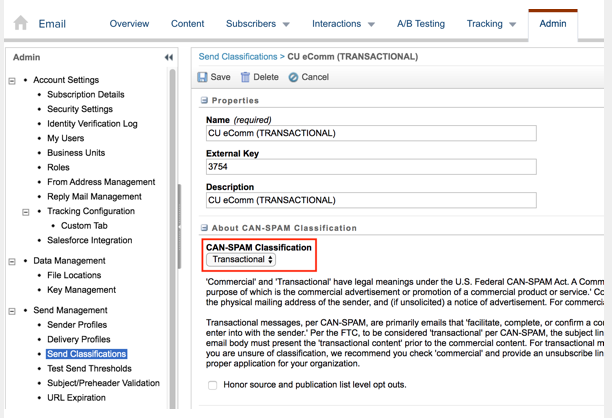This screenshot has height=418, width=612.
Task: Open Subject/Preheader Validation
Action: (x=103, y=383)
